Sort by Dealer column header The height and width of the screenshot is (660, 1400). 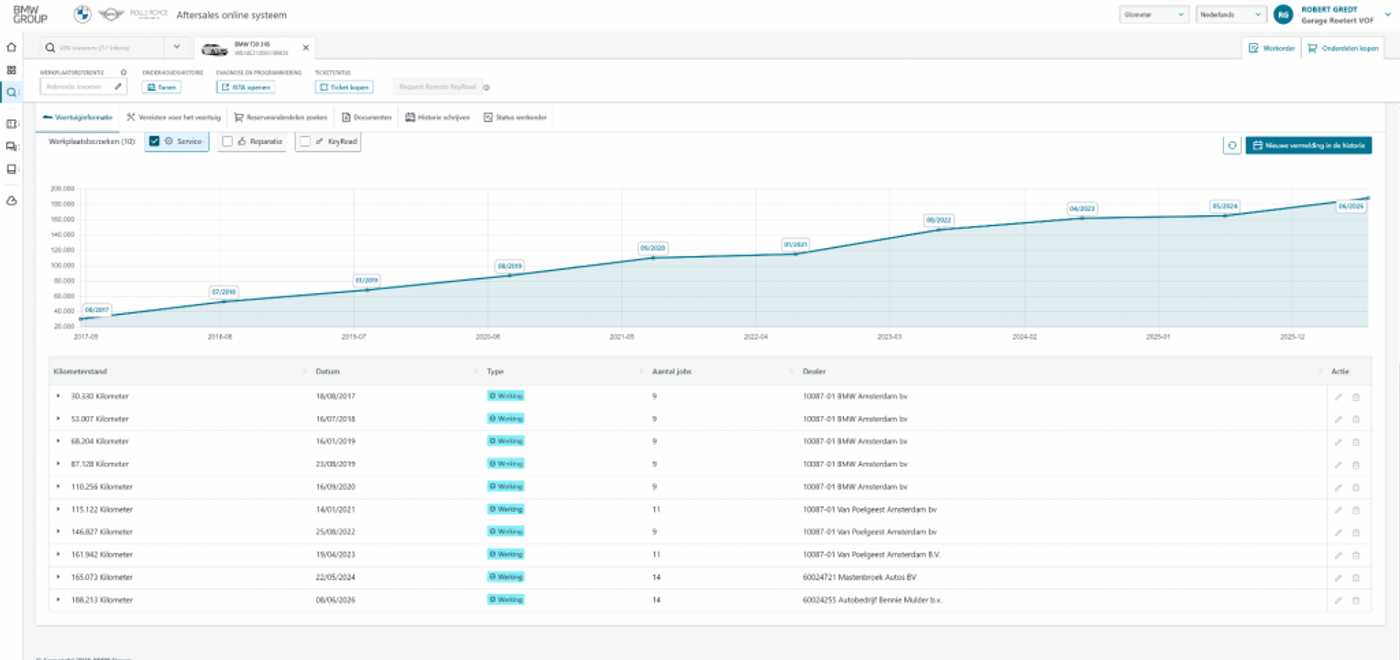point(814,371)
